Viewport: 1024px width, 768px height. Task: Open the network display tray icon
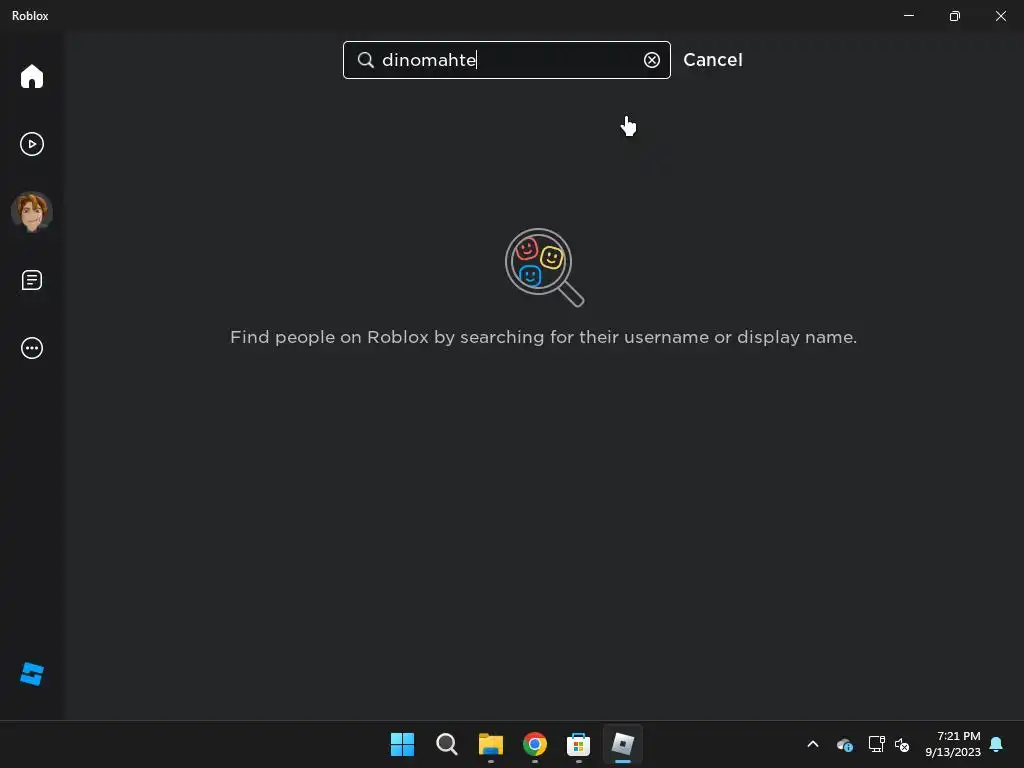click(x=876, y=744)
